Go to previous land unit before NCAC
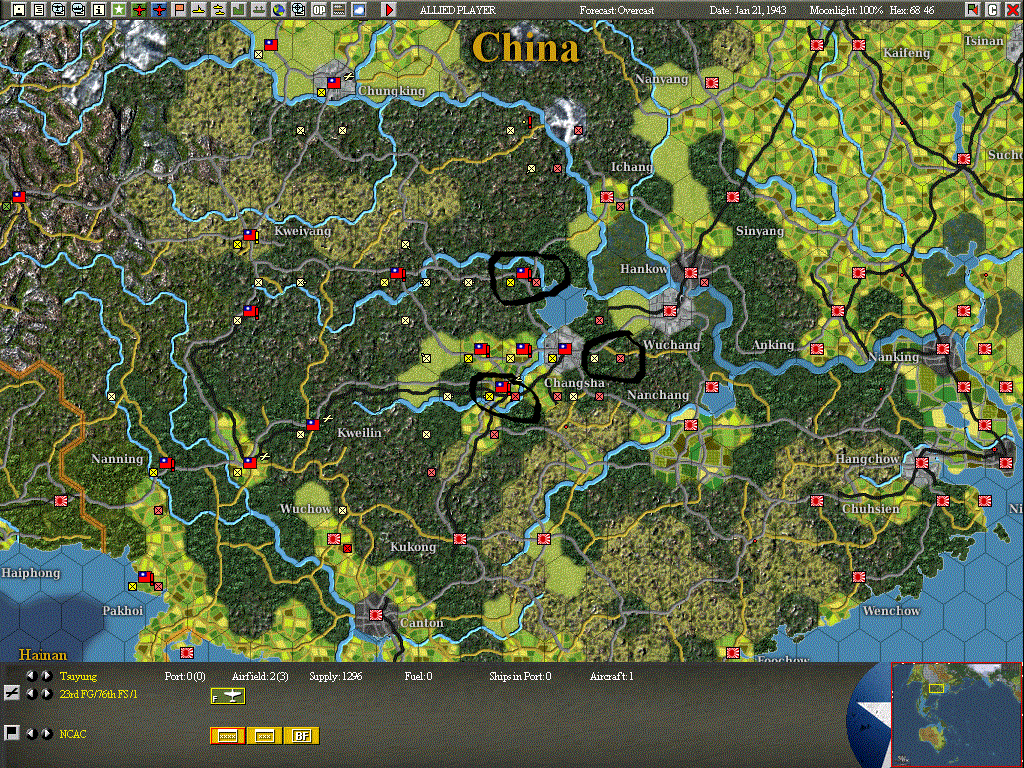Image resolution: width=1024 pixels, height=768 pixels. point(30,734)
